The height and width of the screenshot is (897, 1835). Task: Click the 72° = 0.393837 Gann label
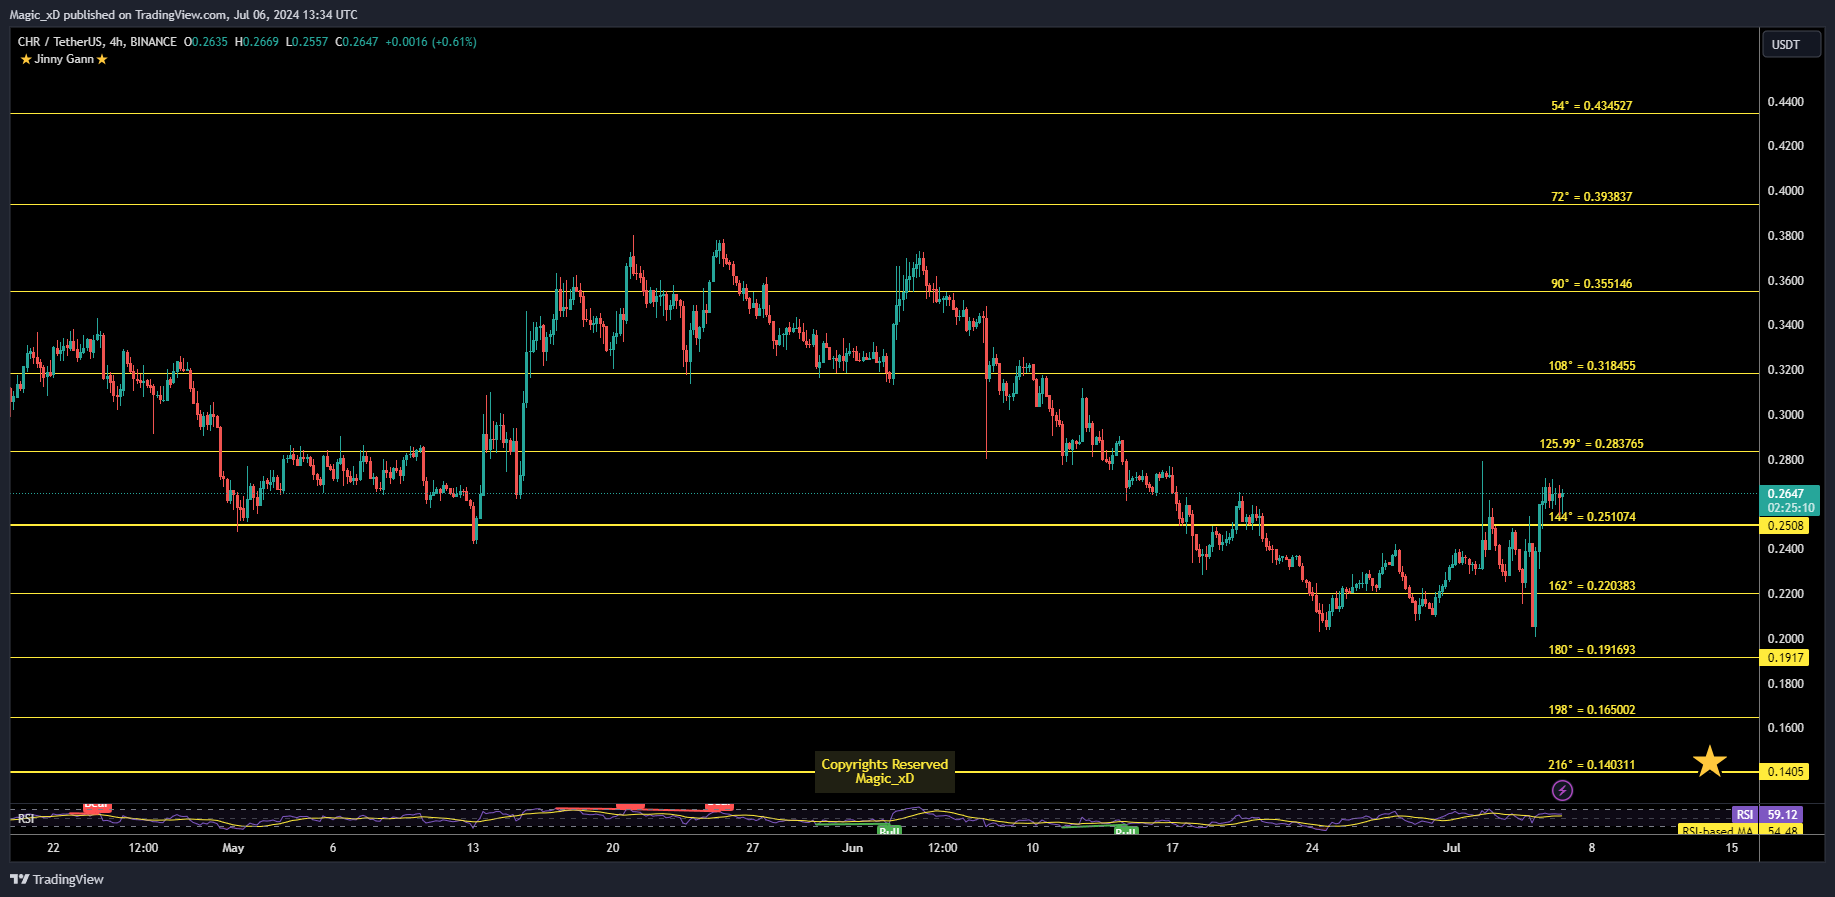1592,196
